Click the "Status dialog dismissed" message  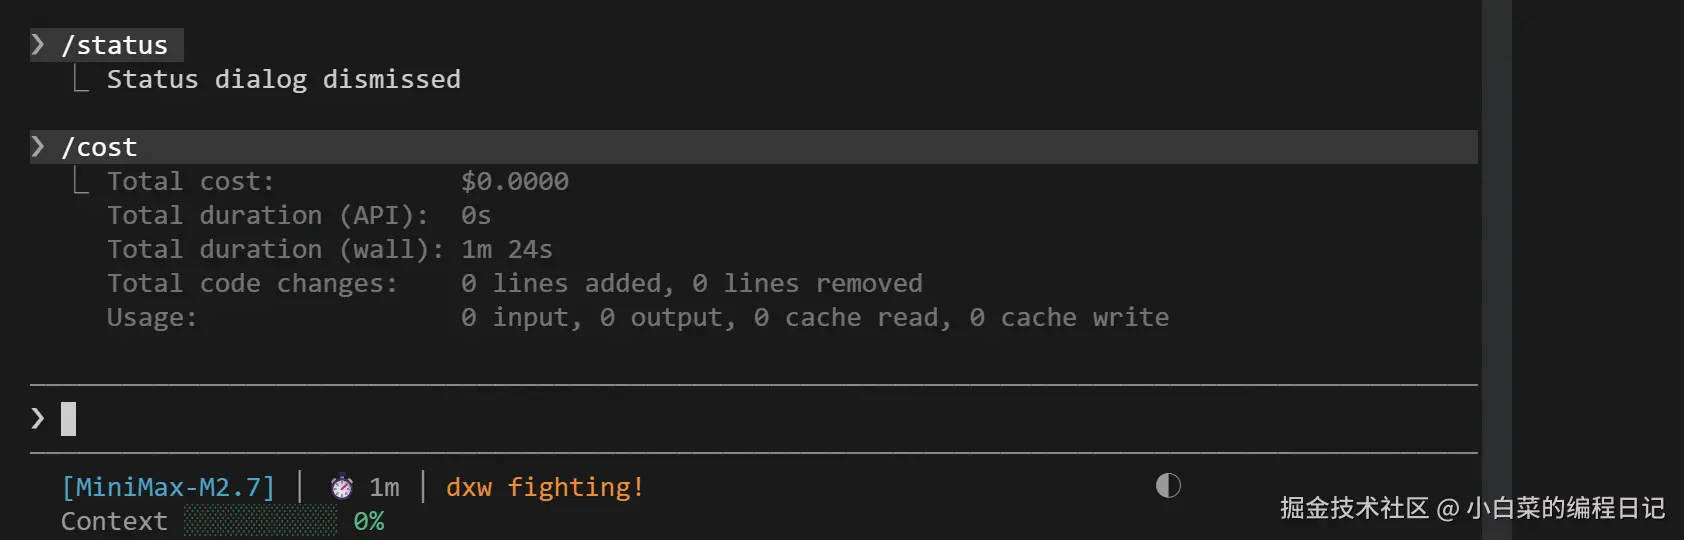tap(284, 79)
